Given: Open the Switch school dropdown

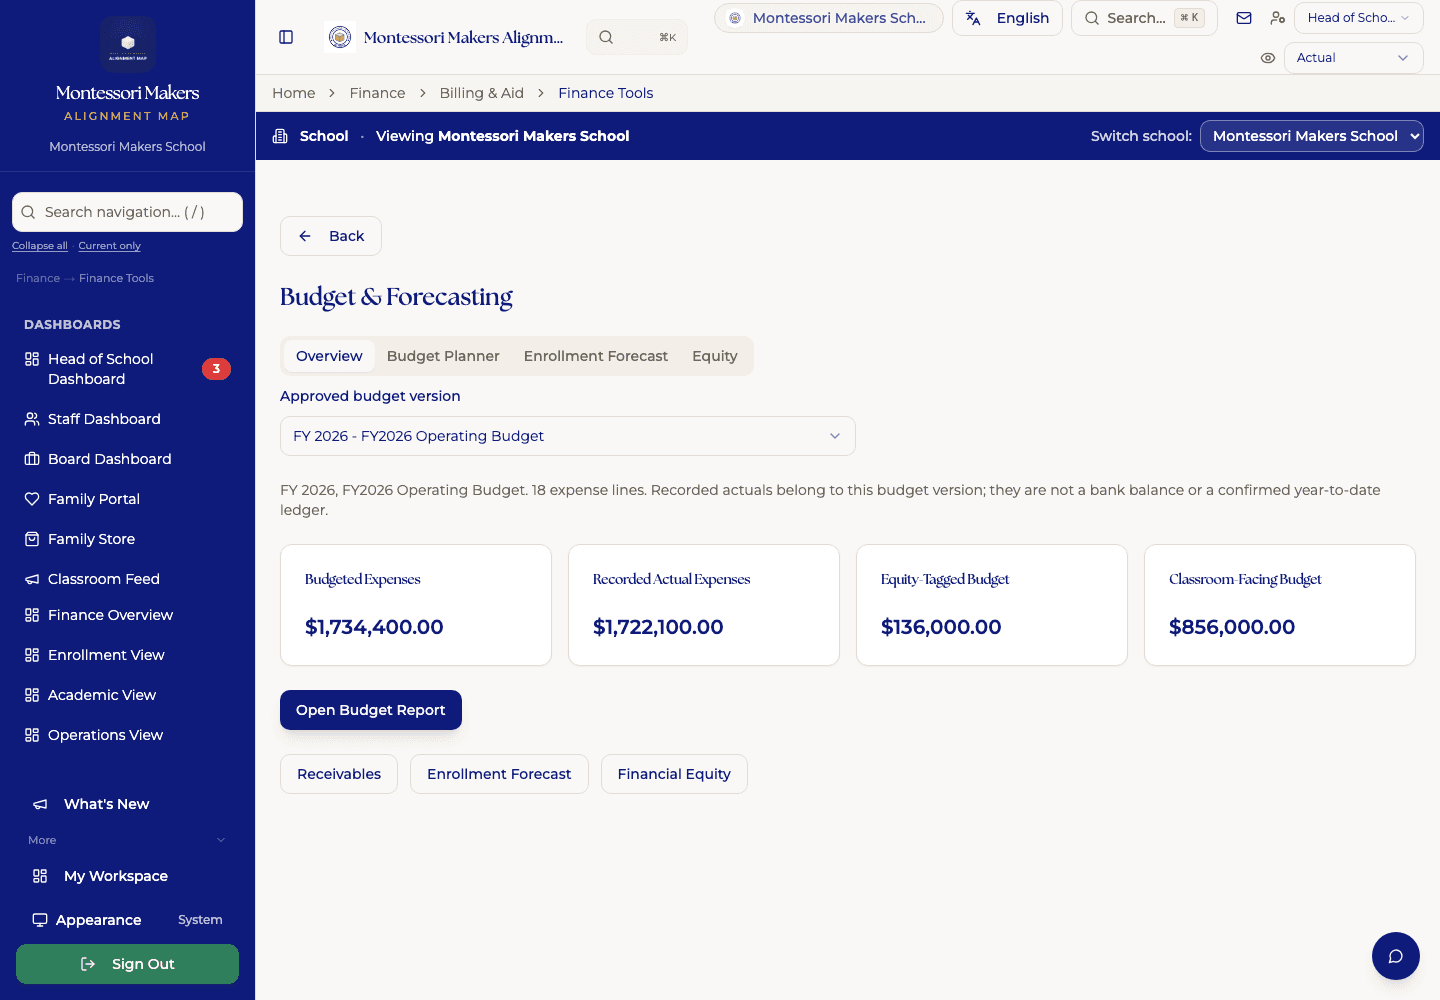Looking at the screenshot, I should click(x=1311, y=136).
